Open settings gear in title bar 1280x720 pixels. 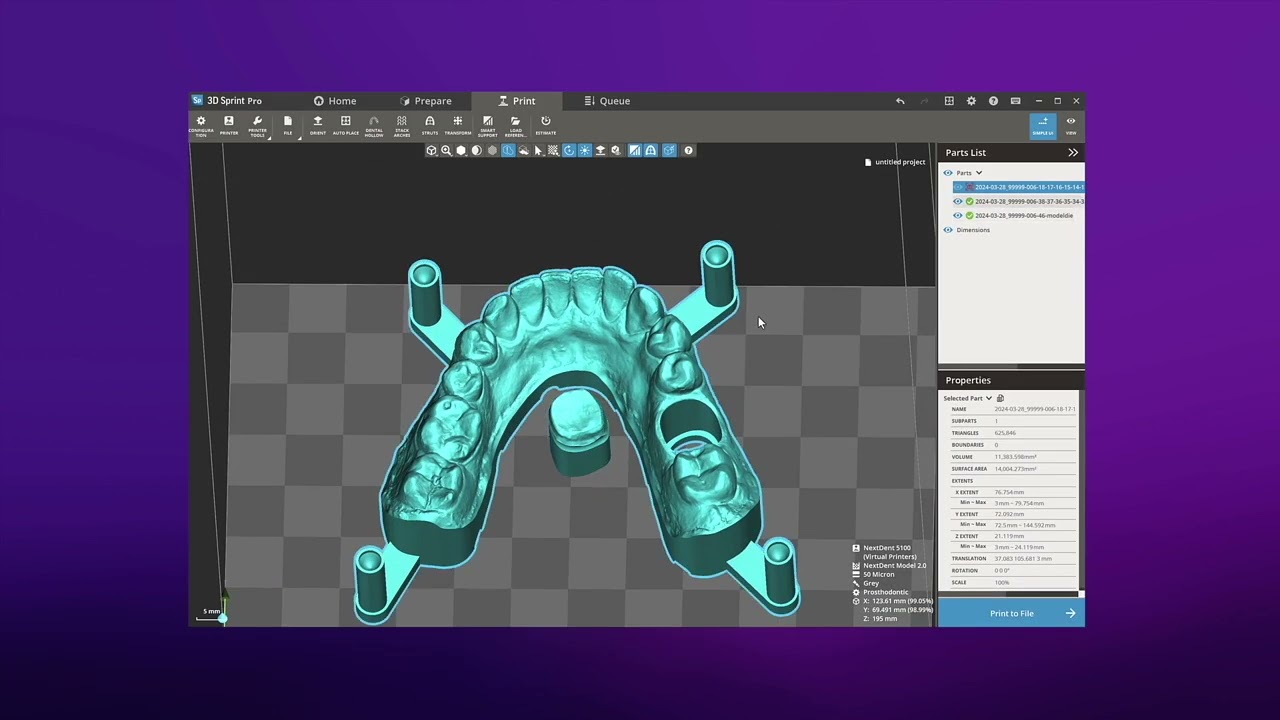971,101
